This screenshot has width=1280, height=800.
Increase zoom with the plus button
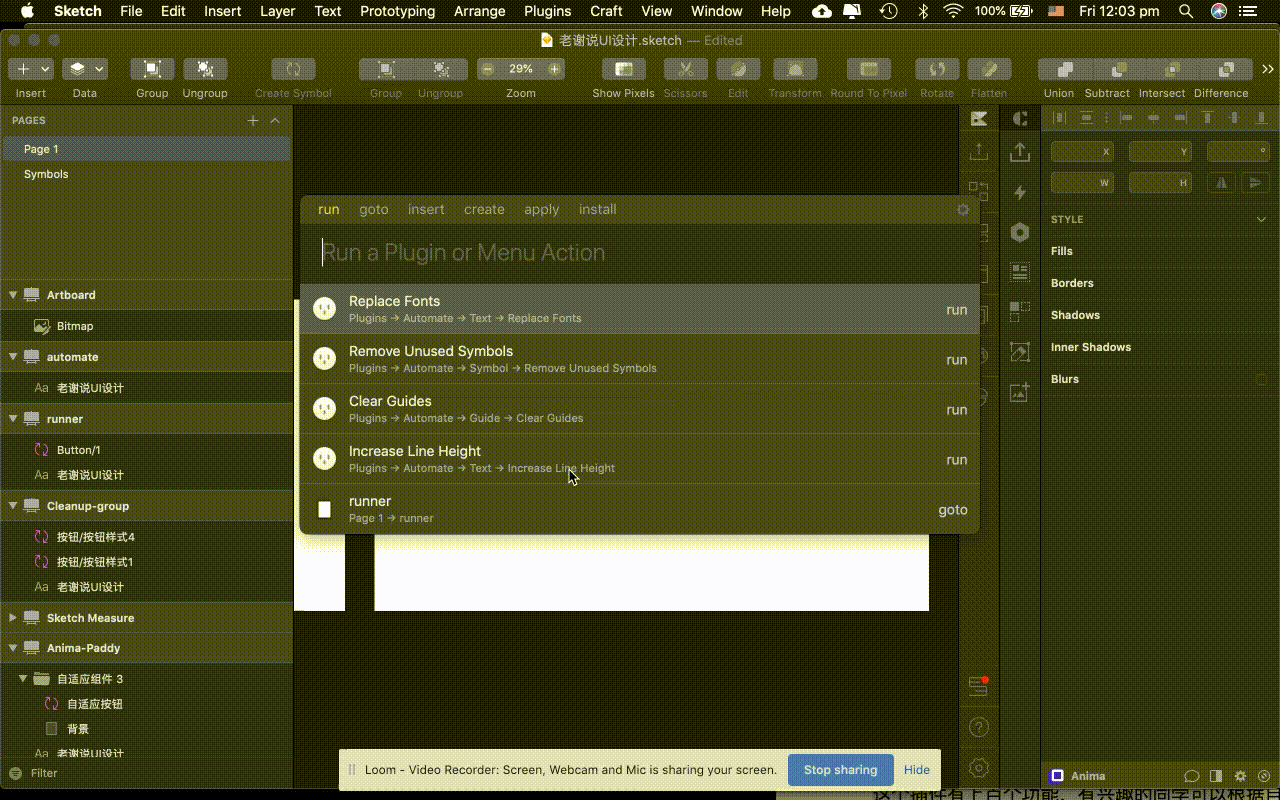(x=554, y=69)
